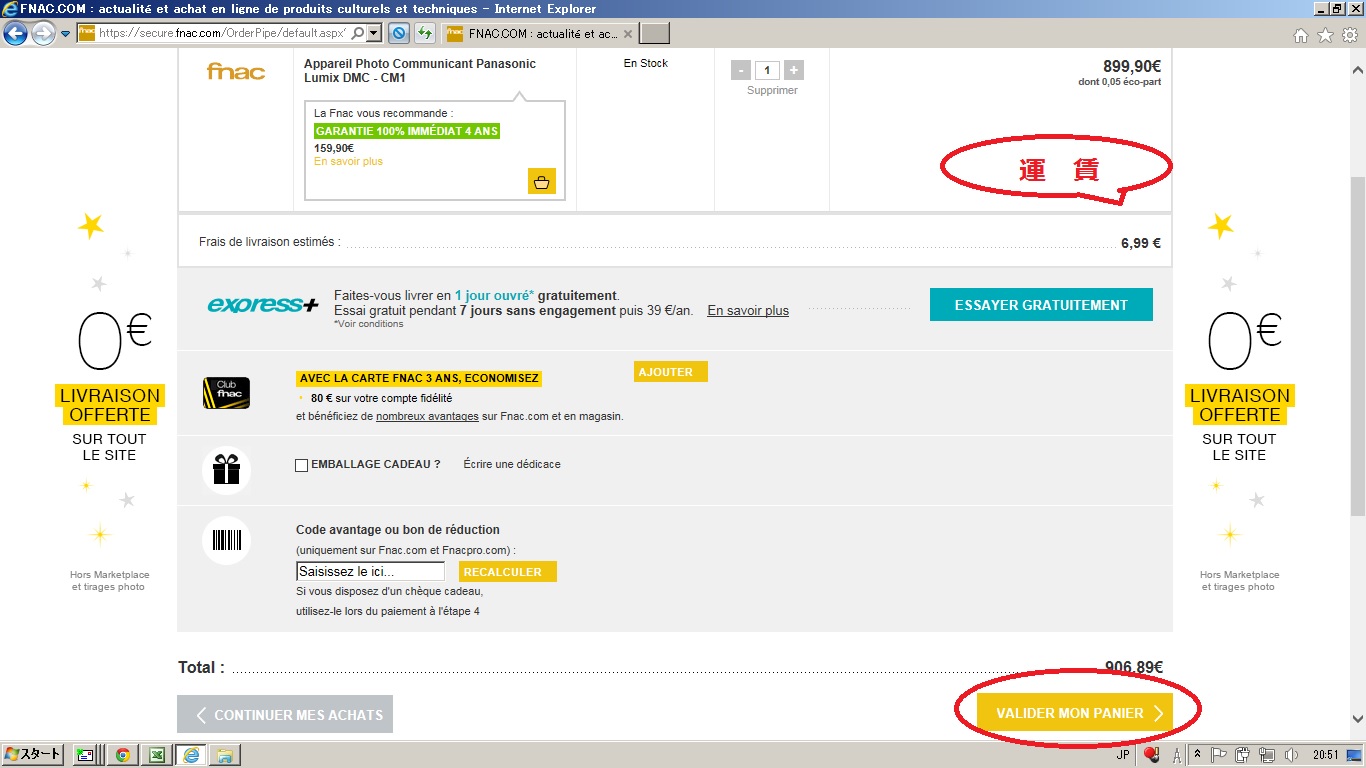Click the page scrollbar up arrow
Viewport: 1366px width, 768px height.
pyautogui.click(x=1357, y=71)
